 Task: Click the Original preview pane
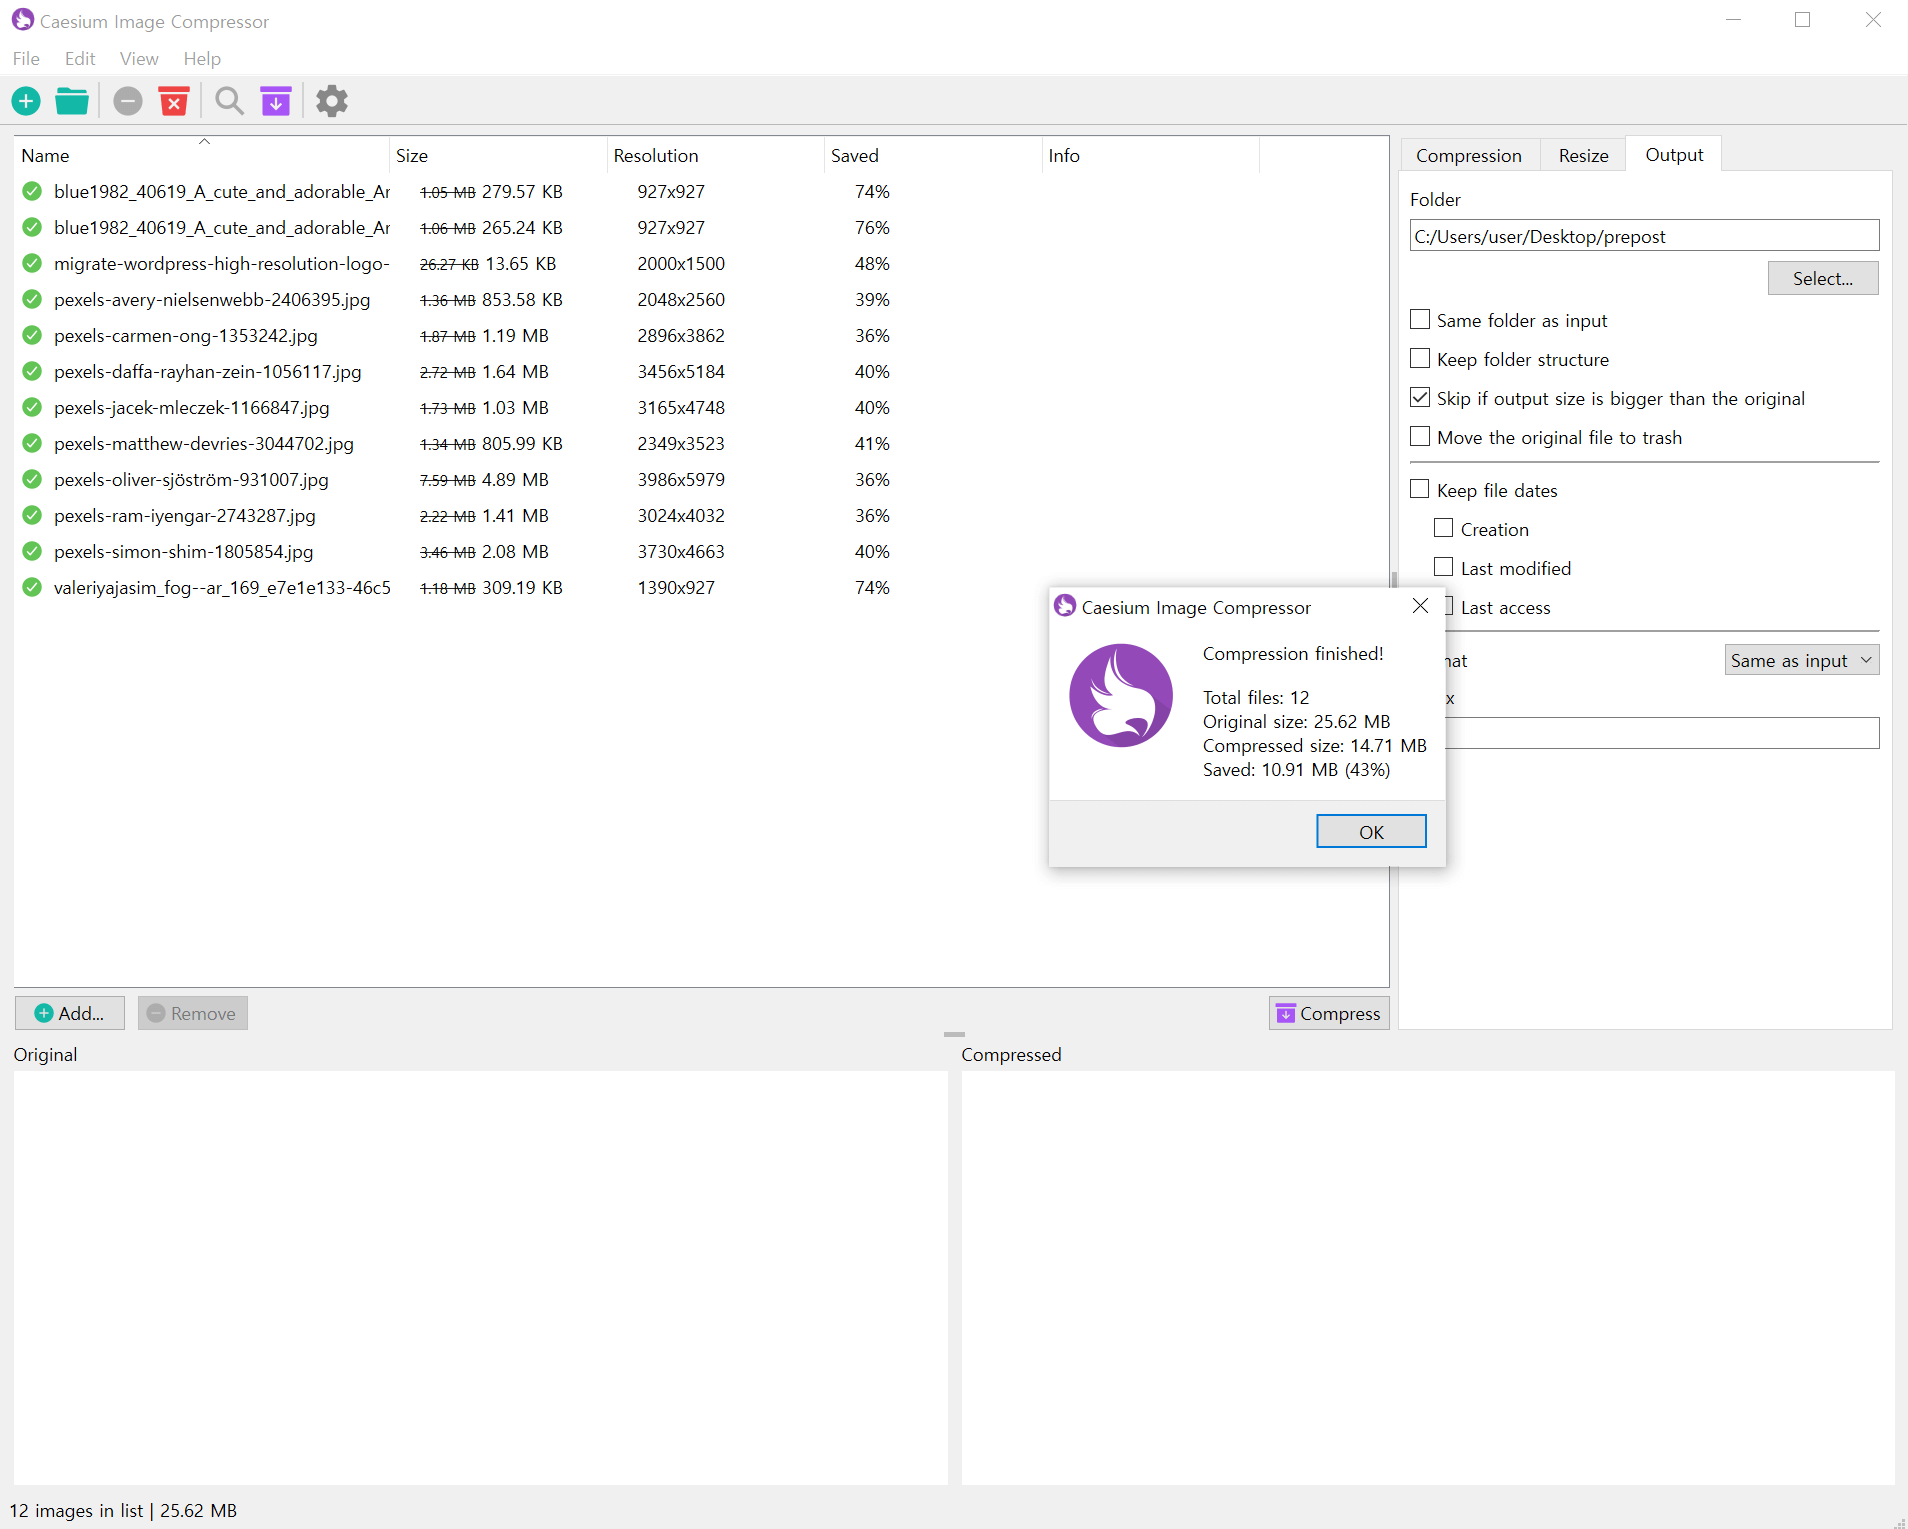pos(480,1277)
